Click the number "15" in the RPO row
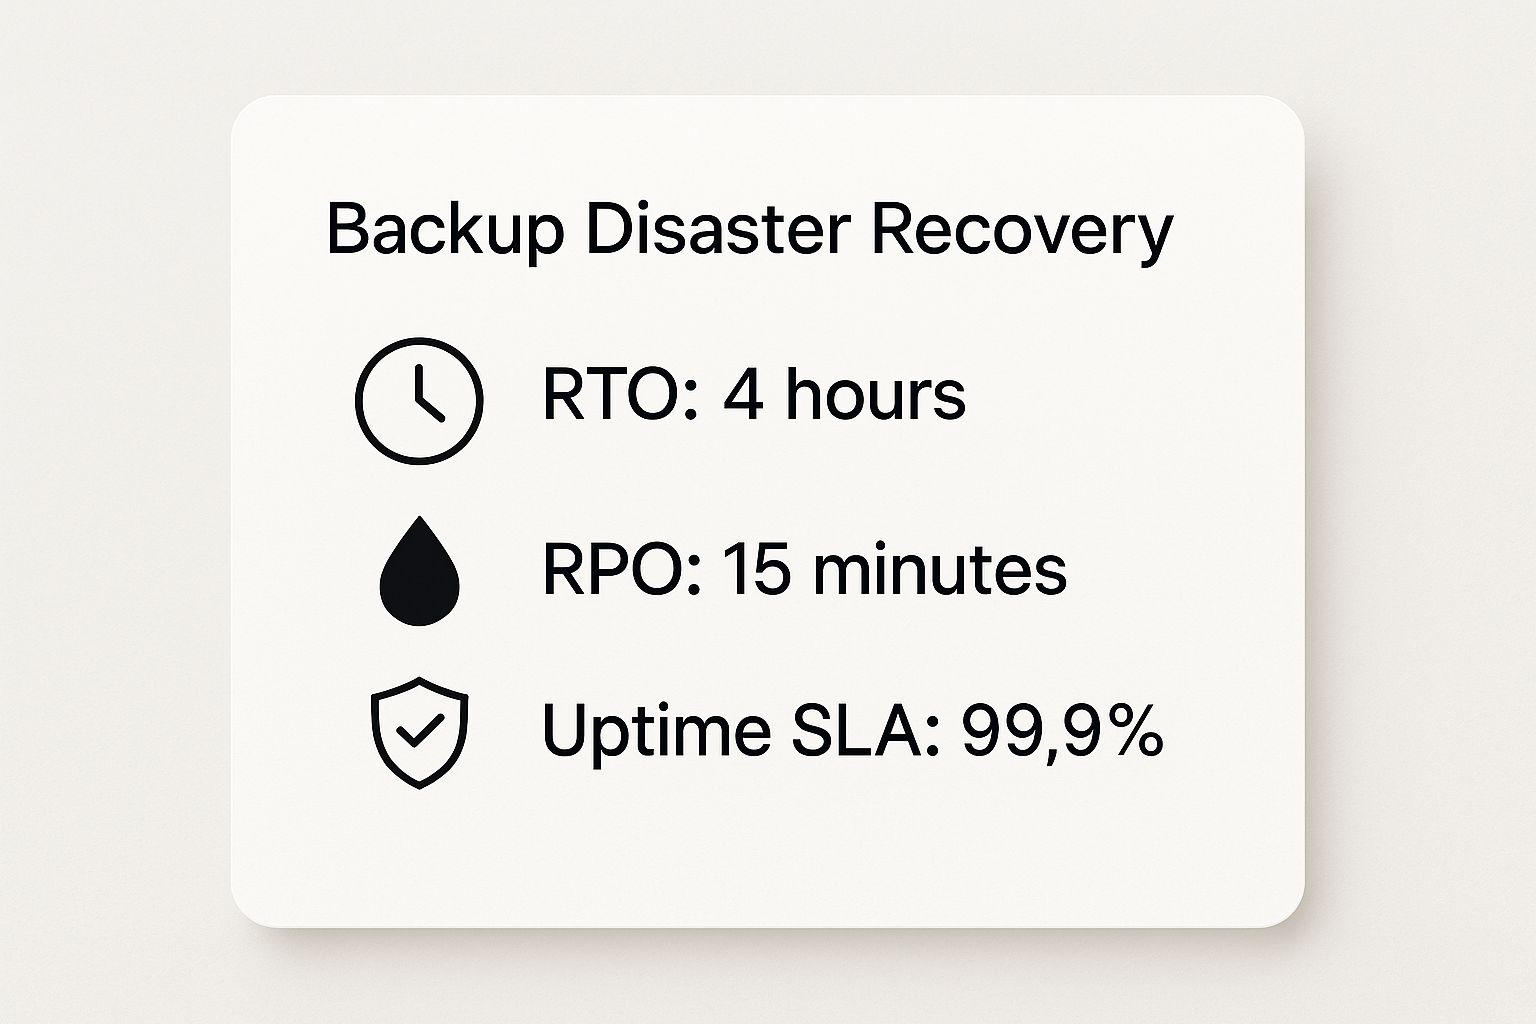Viewport: 1536px width, 1024px height. coord(756,570)
